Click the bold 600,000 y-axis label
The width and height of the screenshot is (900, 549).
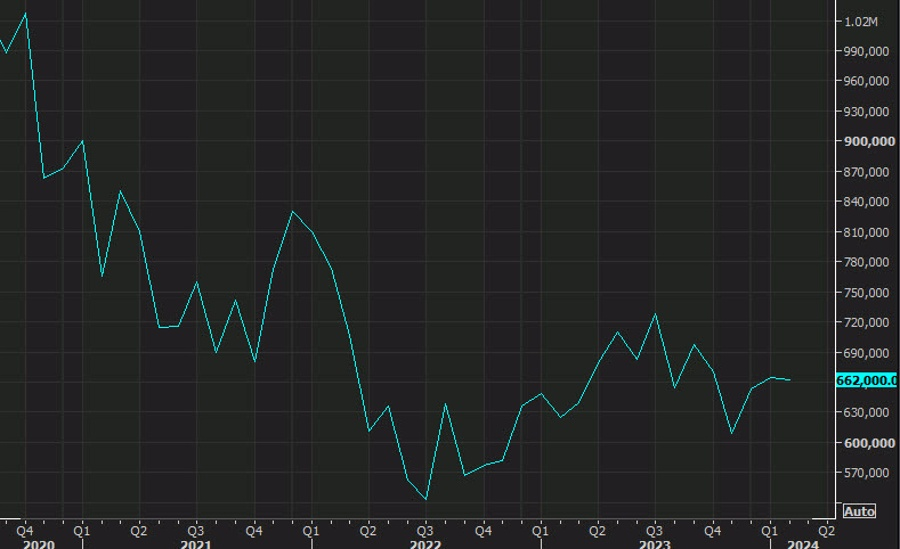pyautogui.click(x=869, y=443)
